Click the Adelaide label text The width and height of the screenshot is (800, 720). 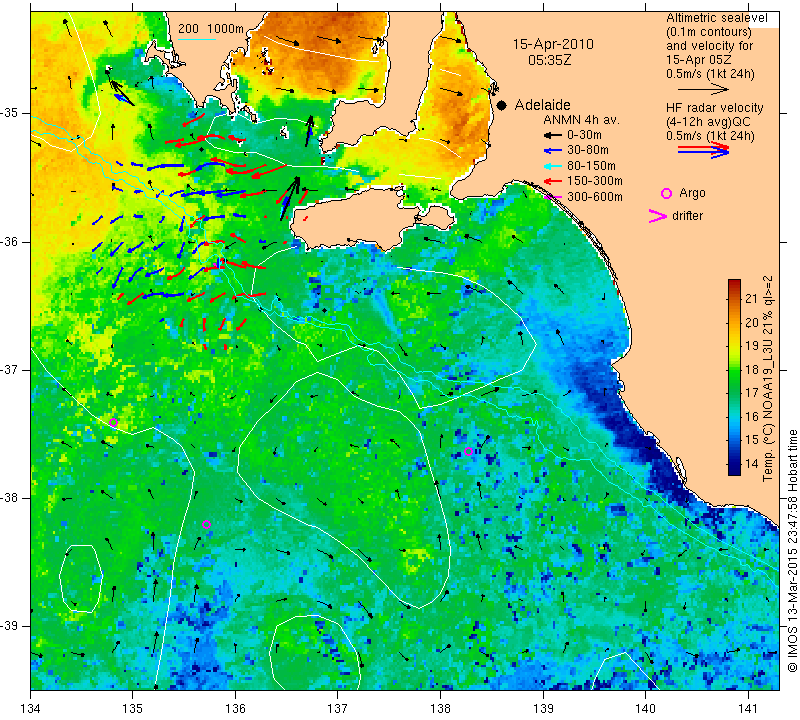pyautogui.click(x=542, y=105)
